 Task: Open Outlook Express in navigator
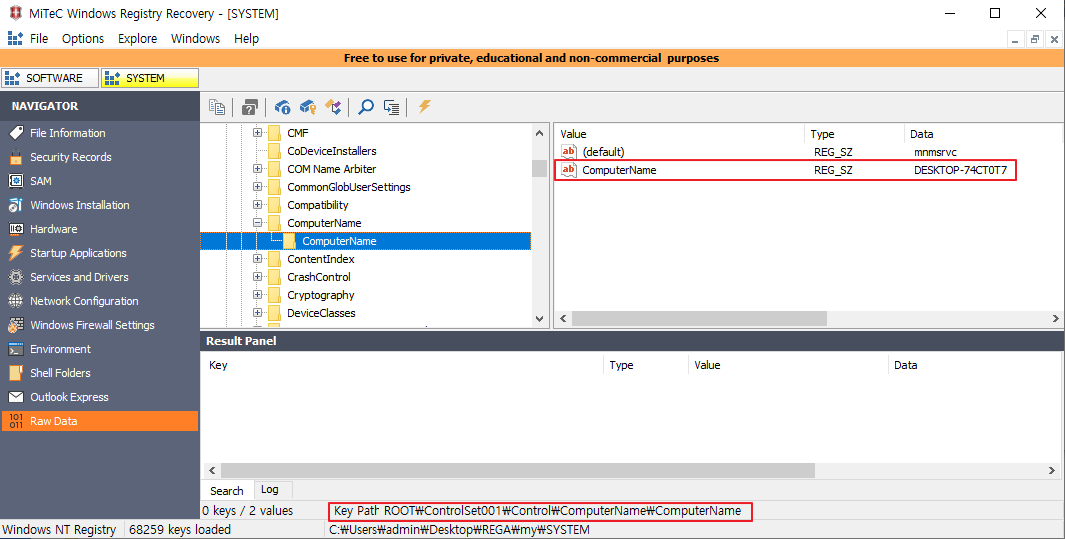[x=99, y=397]
